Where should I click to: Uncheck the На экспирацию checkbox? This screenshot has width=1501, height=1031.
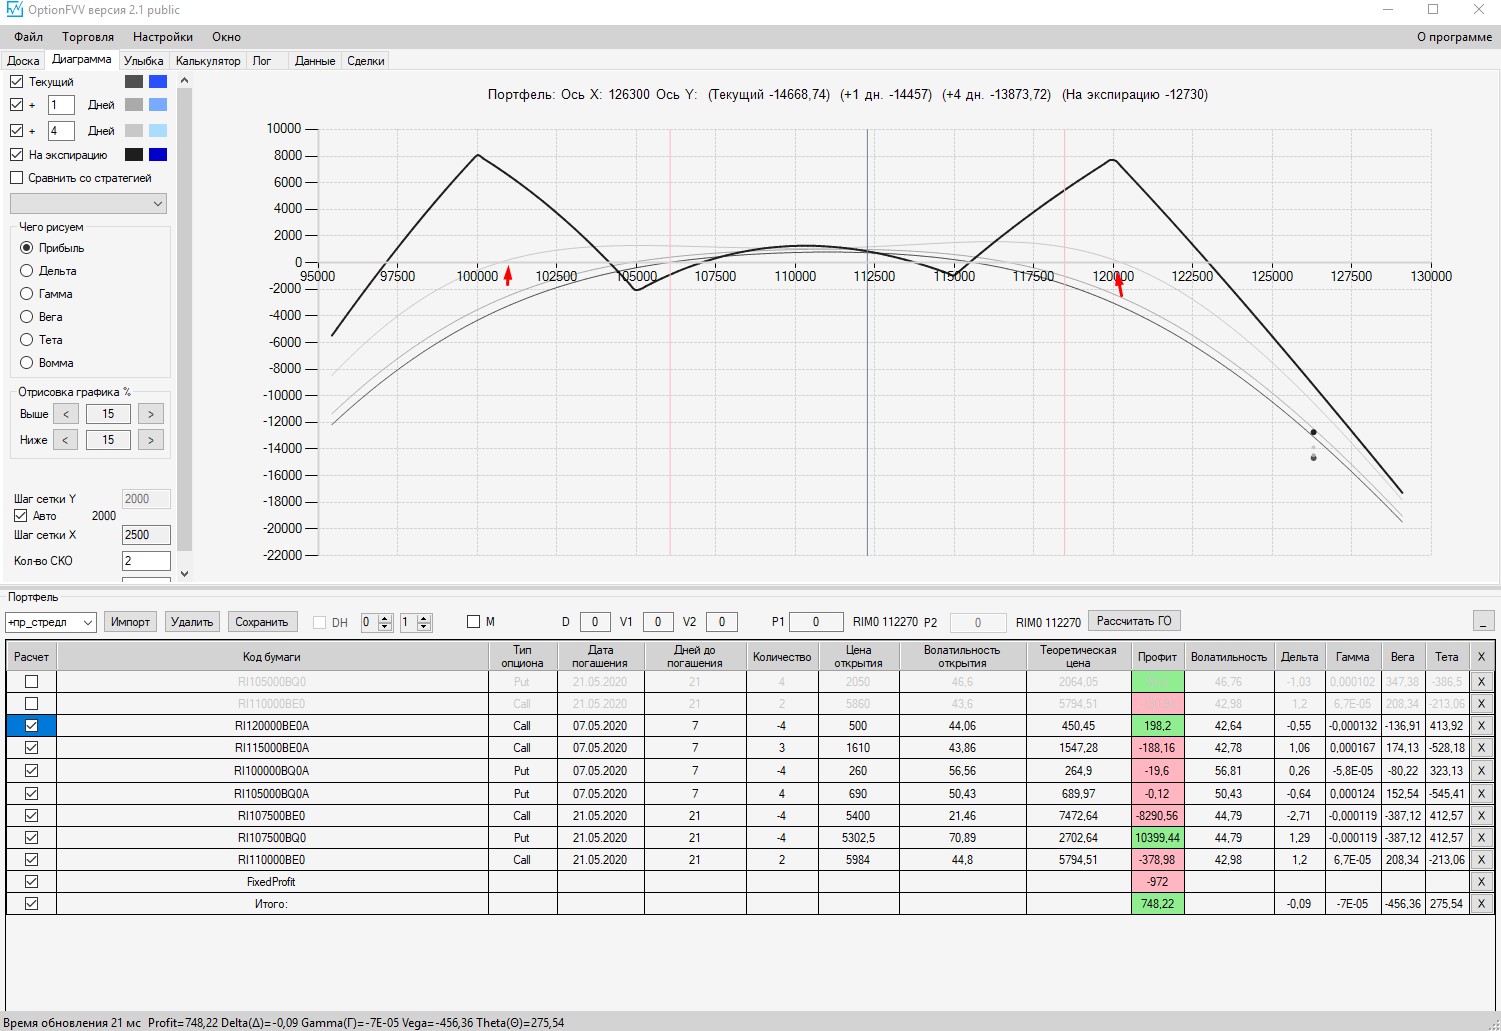point(16,155)
